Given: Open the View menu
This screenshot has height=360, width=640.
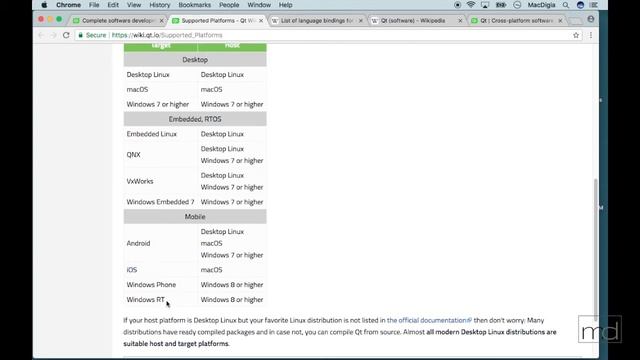Looking at the screenshot, I should coord(133,5).
